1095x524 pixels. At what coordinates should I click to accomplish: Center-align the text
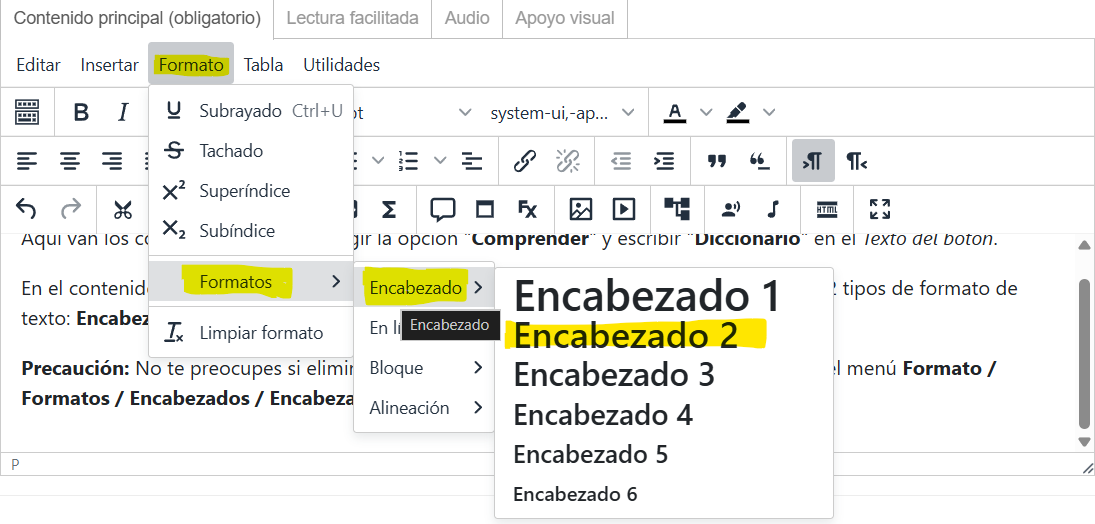69,161
